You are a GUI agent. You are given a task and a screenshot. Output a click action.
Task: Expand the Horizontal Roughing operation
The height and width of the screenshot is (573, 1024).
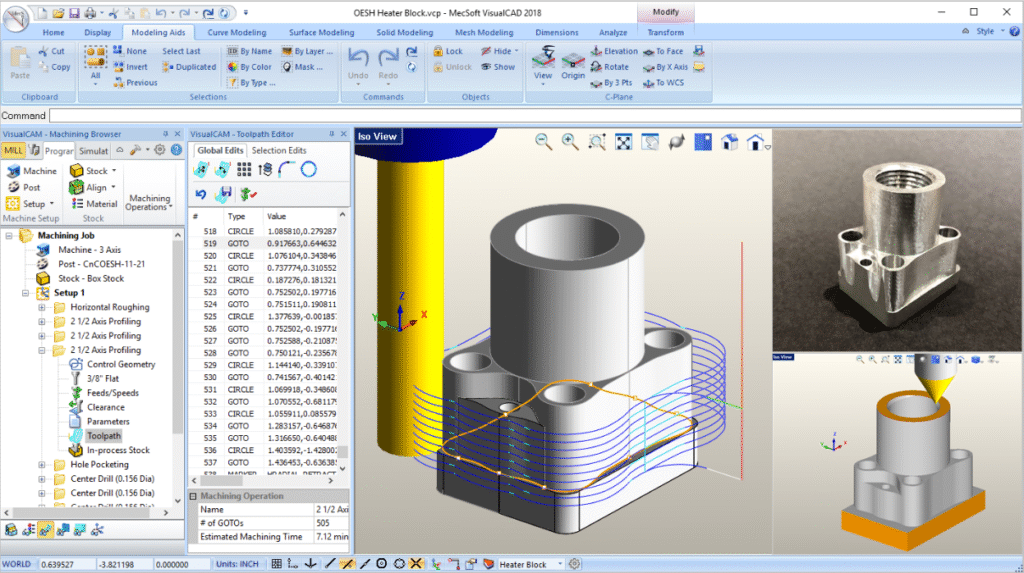(x=42, y=307)
